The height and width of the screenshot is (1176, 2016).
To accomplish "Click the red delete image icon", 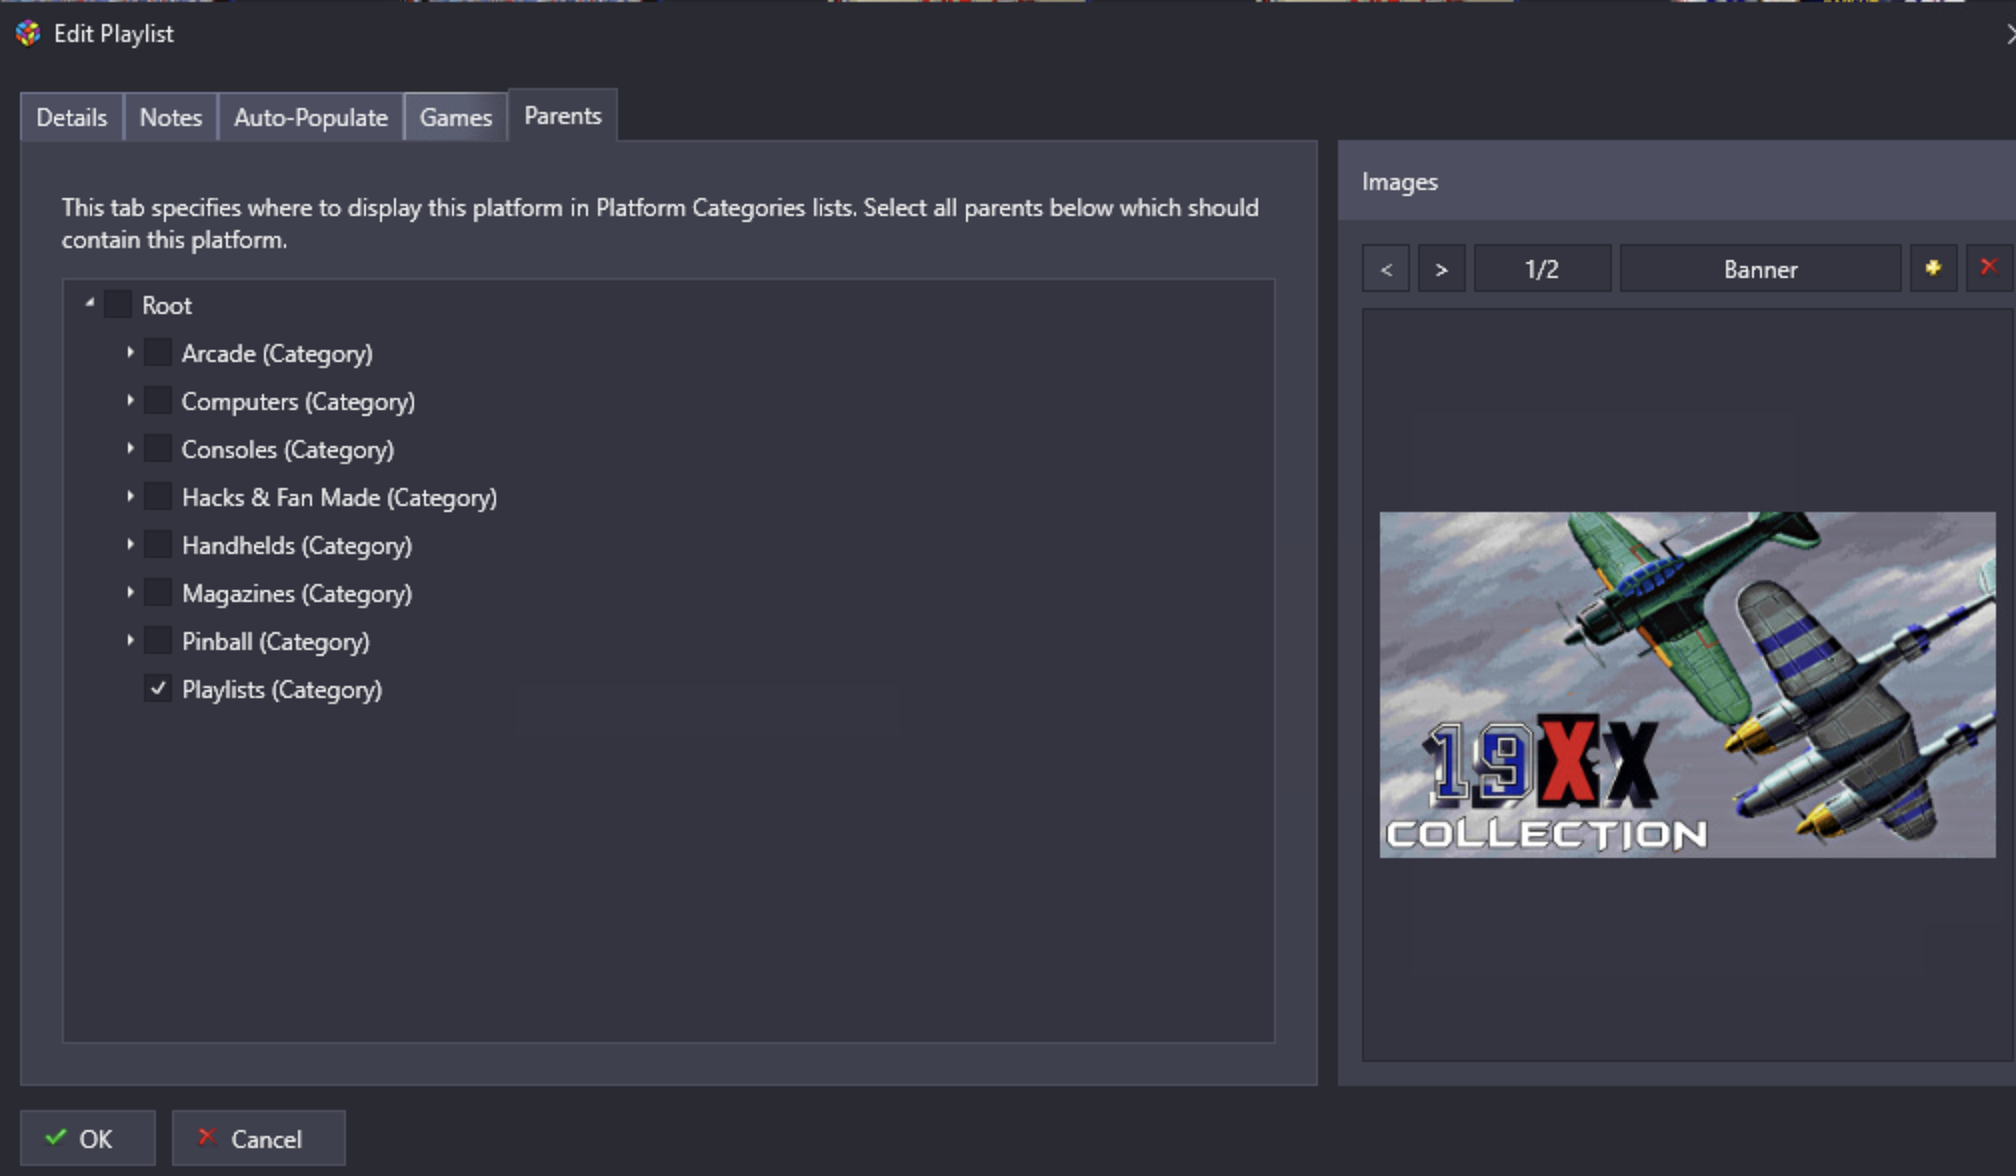I will click(1988, 268).
